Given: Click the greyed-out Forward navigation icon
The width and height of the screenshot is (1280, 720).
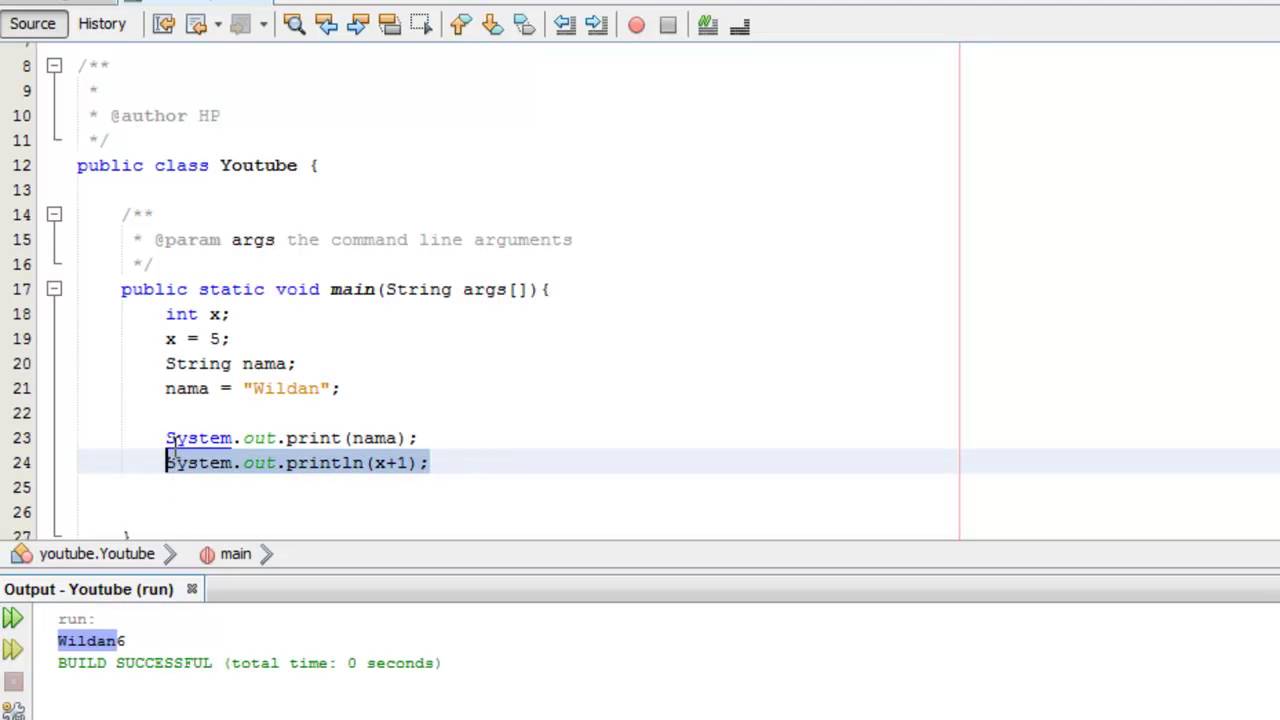Looking at the screenshot, I should click(240, 24).
